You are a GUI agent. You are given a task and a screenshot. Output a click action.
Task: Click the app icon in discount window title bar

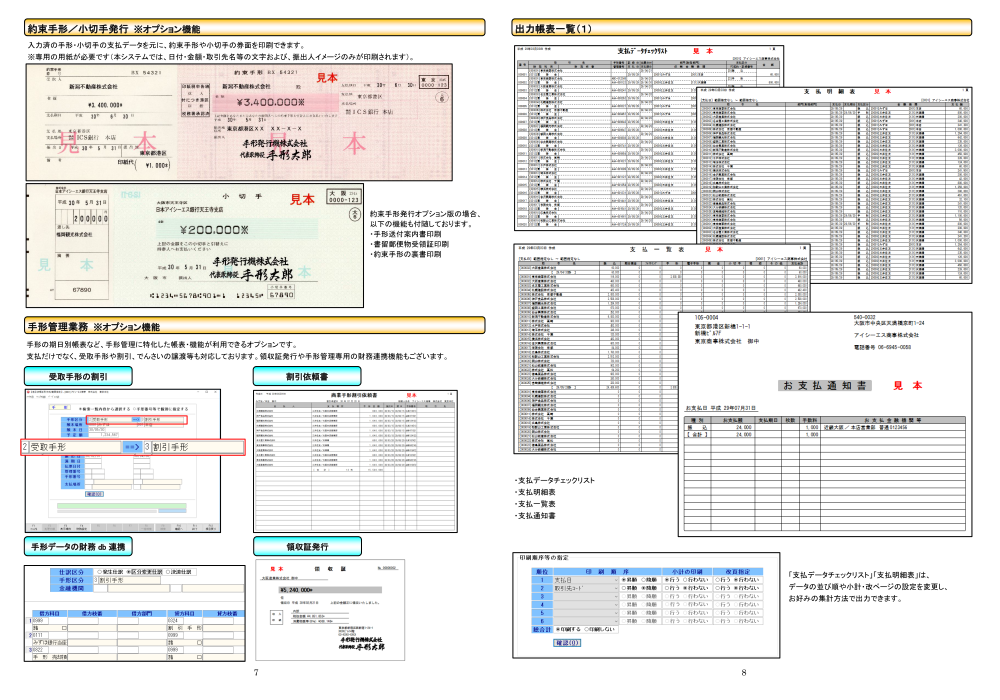(x=28, y=392)
